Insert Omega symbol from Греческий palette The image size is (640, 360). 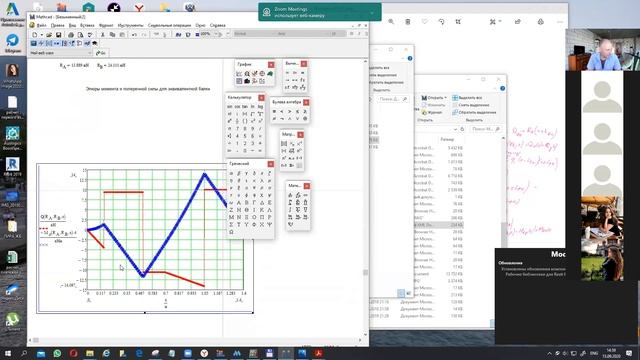tap(231, 232)
